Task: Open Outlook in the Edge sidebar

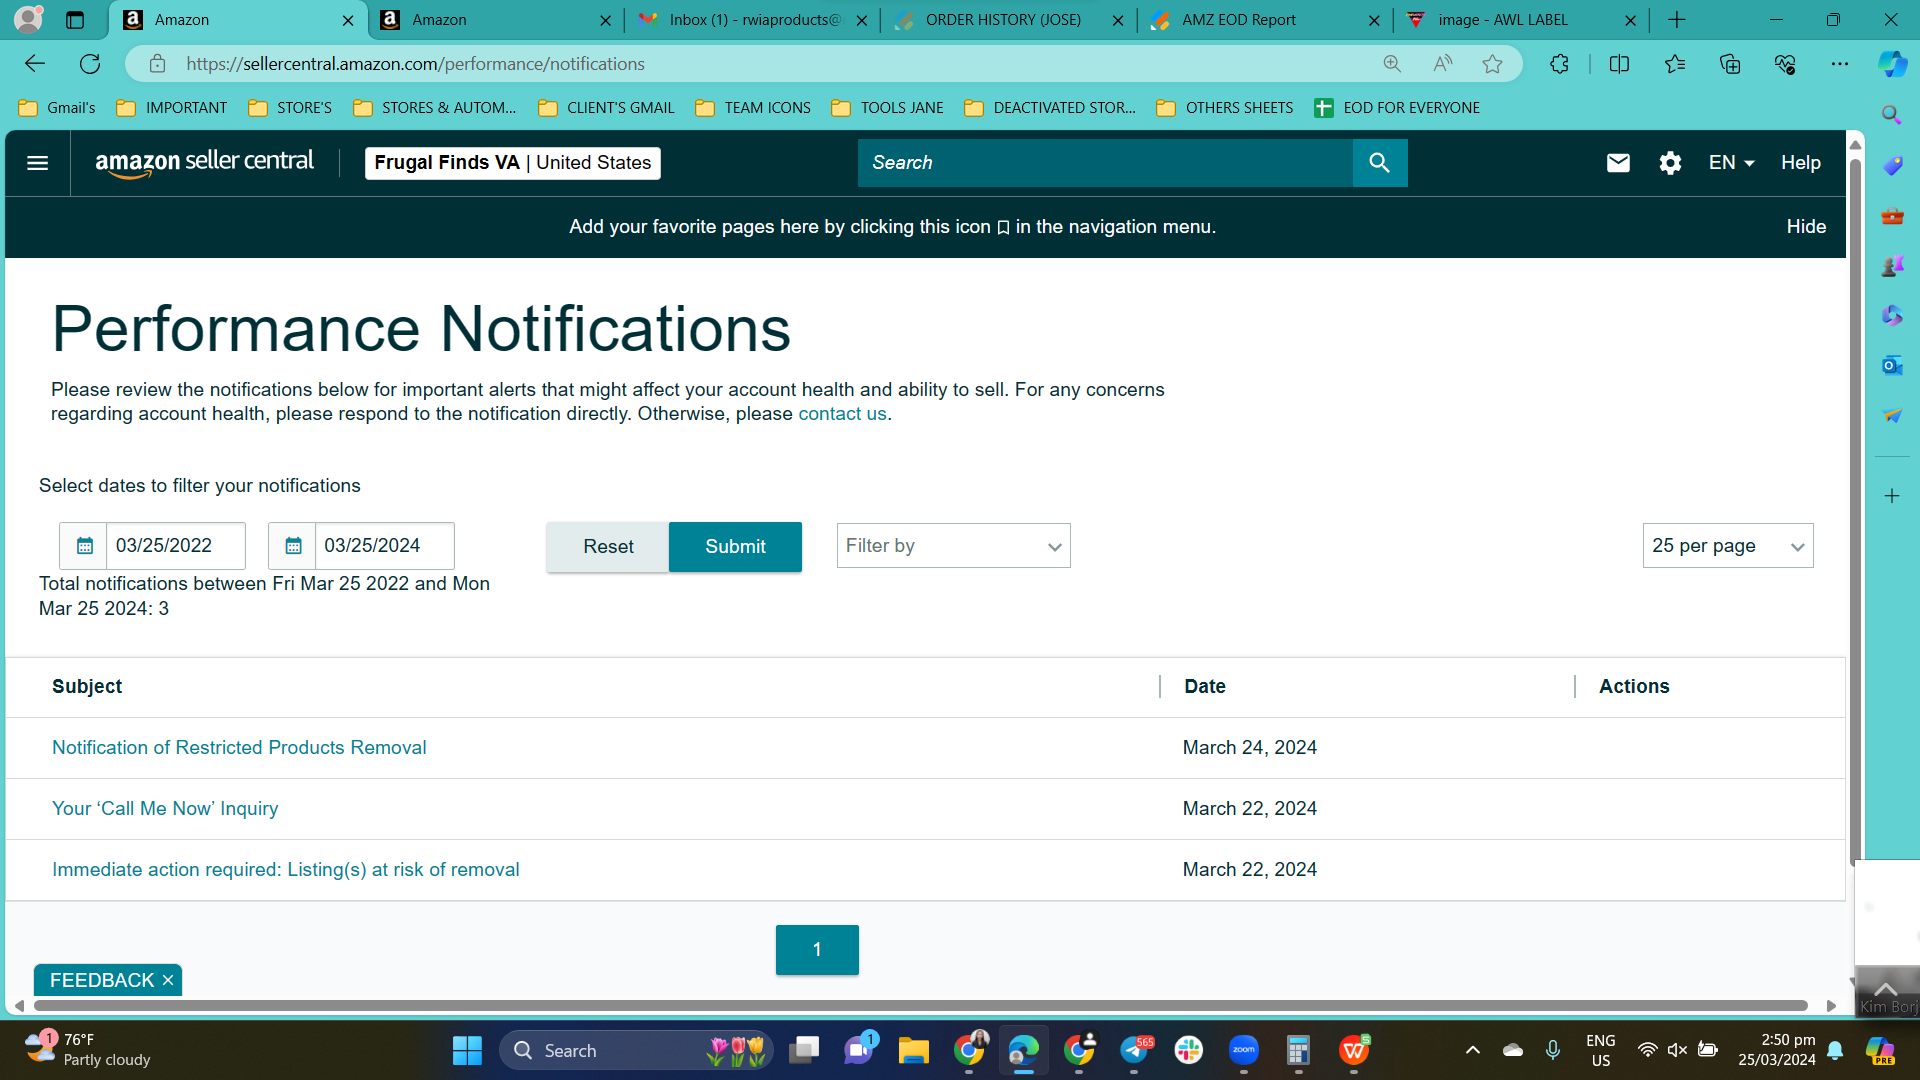Action: point(1892,366)
